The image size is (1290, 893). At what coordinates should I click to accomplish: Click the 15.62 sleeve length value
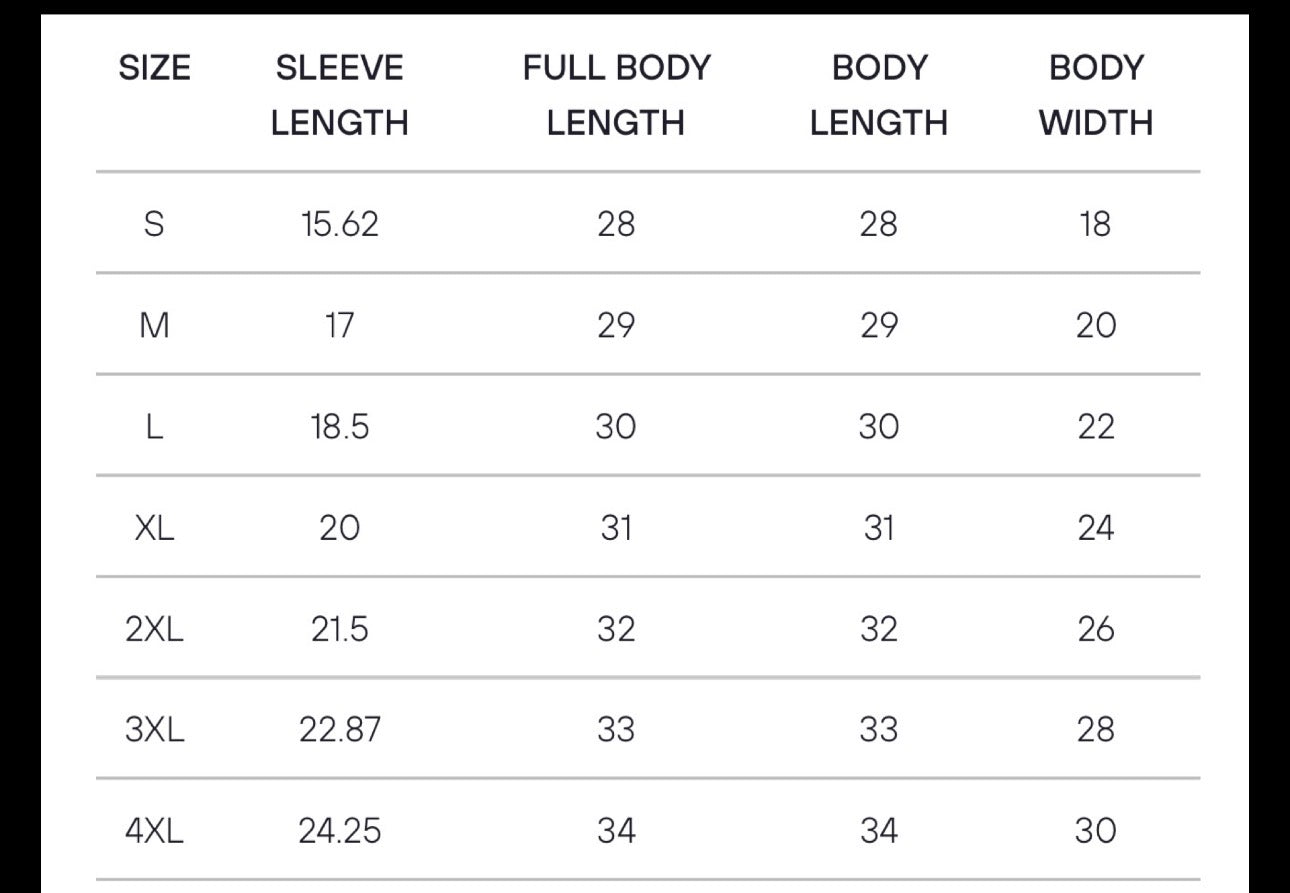click(340, 224)
